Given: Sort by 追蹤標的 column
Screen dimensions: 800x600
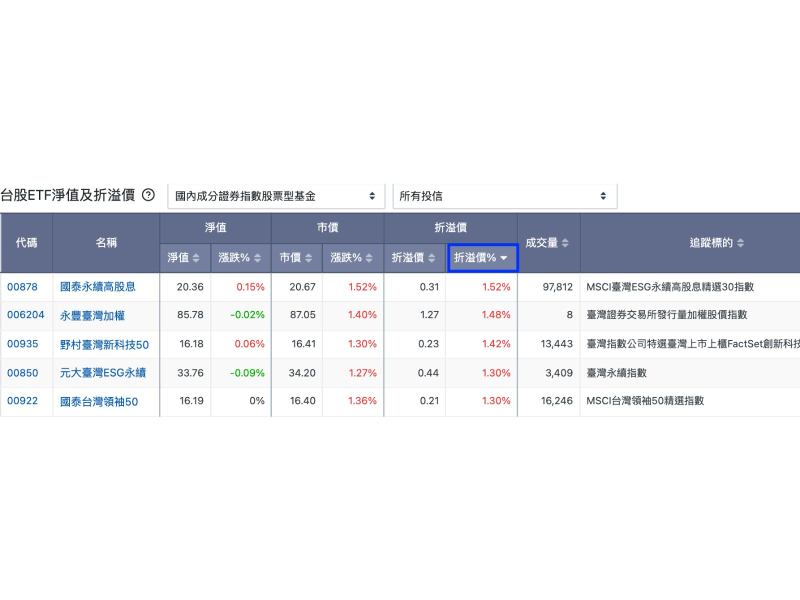Looking at the screenshot, I should [x=741, y=243].
